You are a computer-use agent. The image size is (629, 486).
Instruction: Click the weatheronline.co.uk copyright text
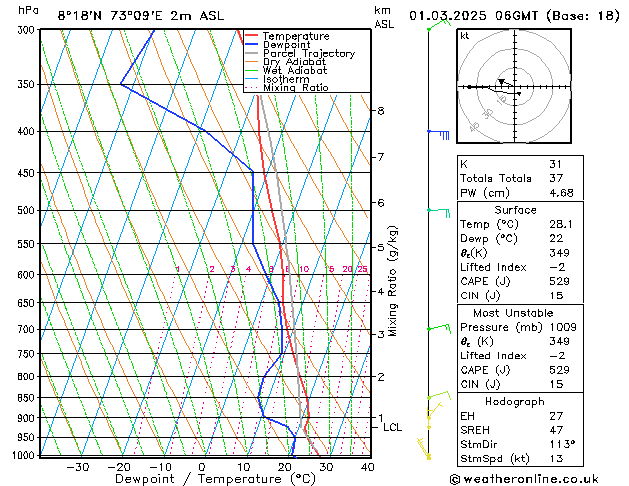(524, 479)
